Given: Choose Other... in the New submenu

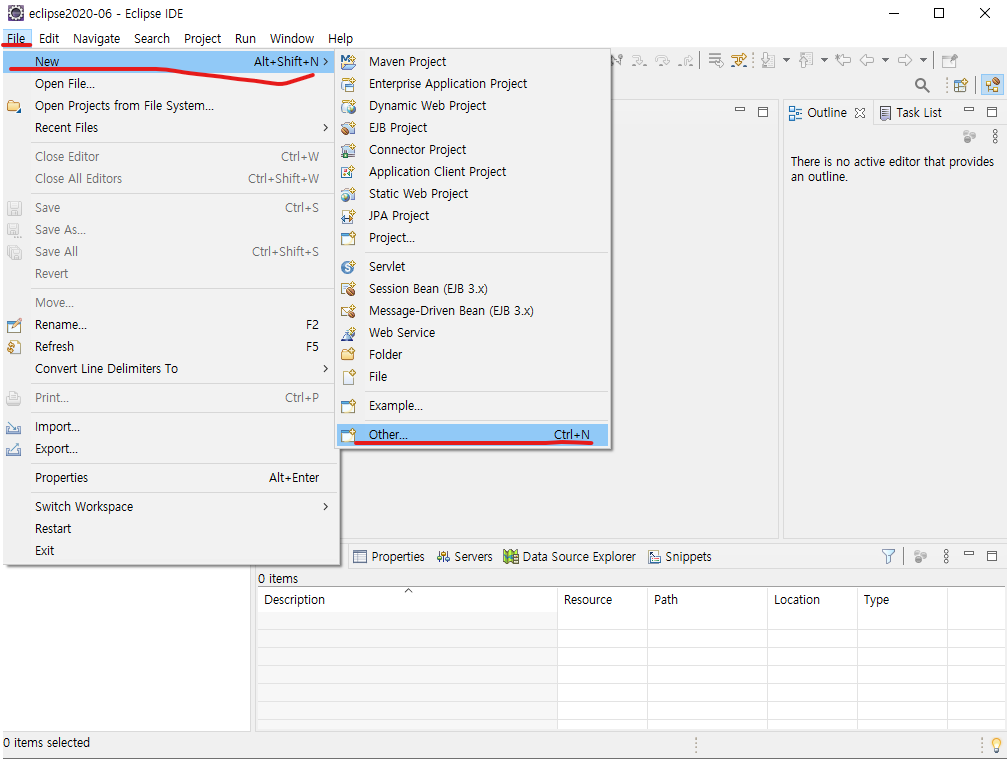Looking at the screenshot, I should pyautogui.click(x=473, y=435).
